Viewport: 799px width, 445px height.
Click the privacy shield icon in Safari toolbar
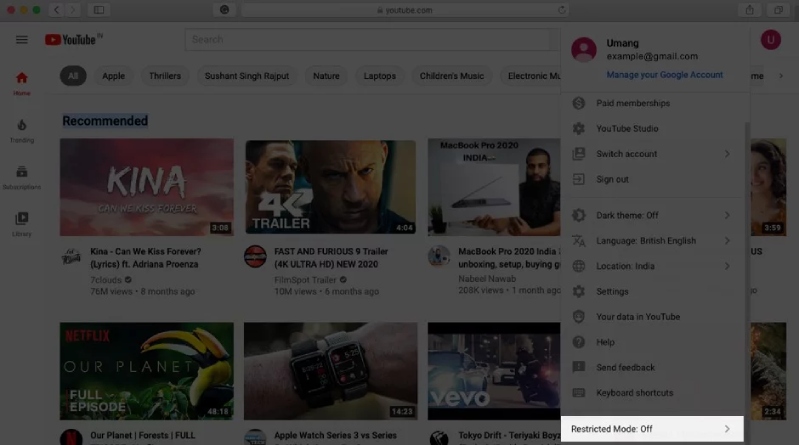(224, 10)
